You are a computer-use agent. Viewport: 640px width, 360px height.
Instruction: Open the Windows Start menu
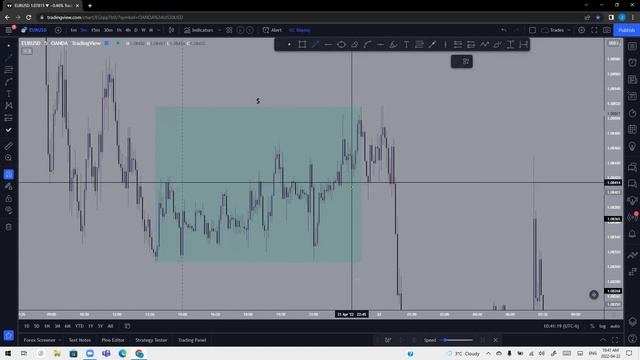[x=8, y=353]
